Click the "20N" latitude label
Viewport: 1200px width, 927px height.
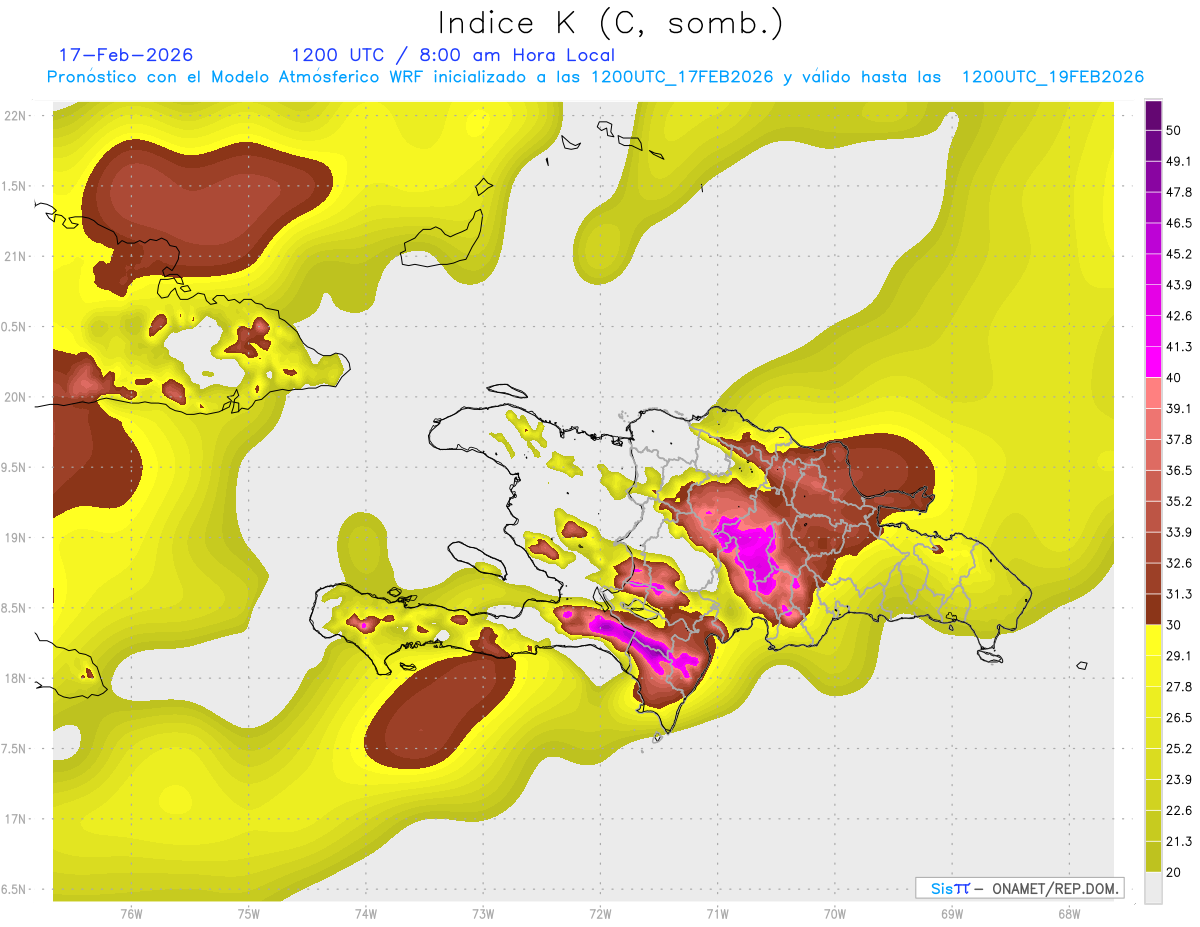16,397
